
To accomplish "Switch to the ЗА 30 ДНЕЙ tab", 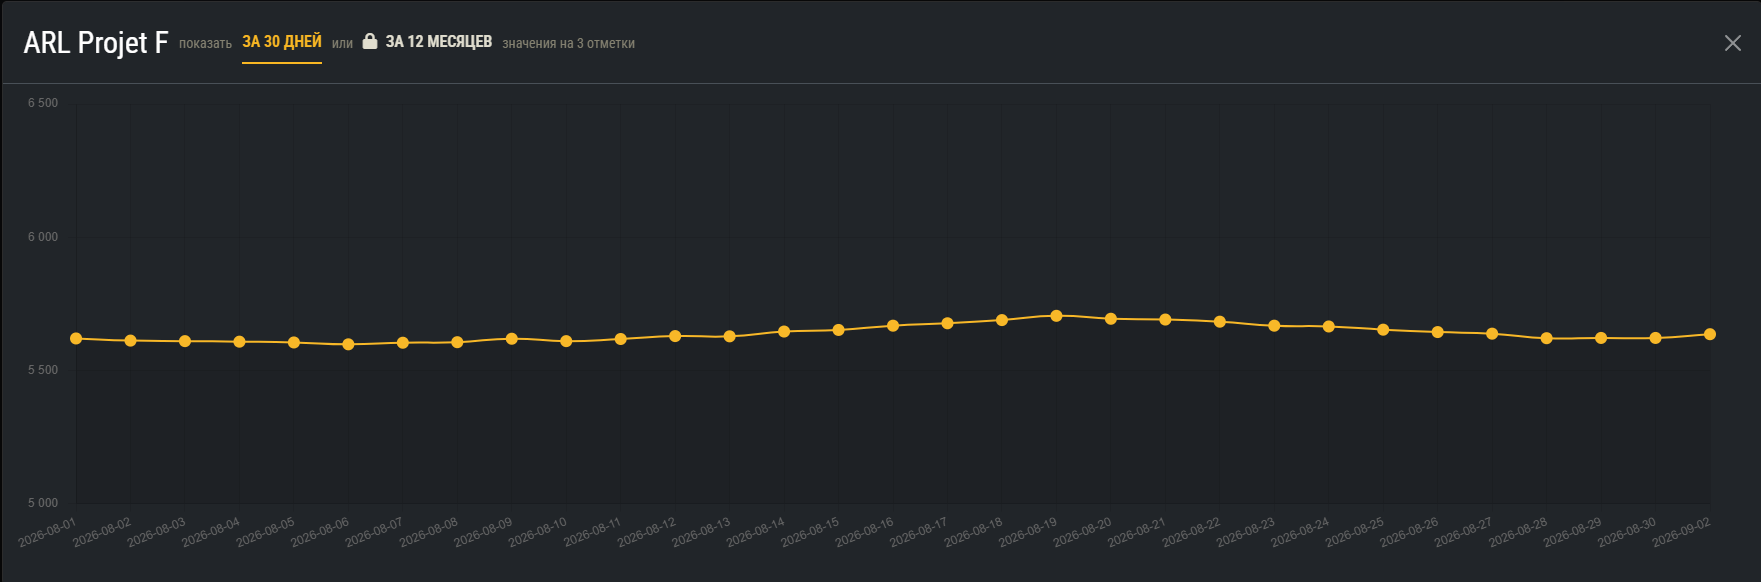I will click(282, 42).
